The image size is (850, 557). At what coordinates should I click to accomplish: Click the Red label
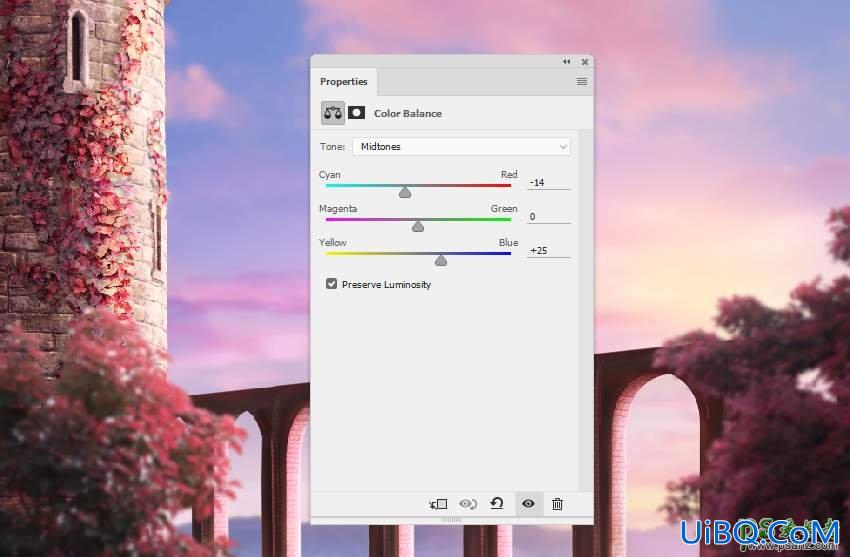pos(509,174)
